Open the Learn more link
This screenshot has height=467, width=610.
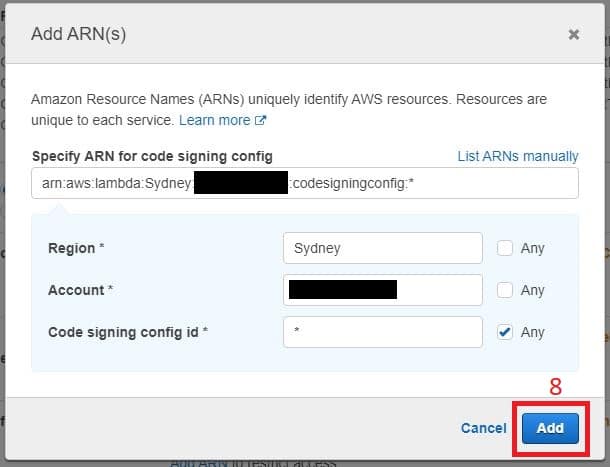click(214, 120)
